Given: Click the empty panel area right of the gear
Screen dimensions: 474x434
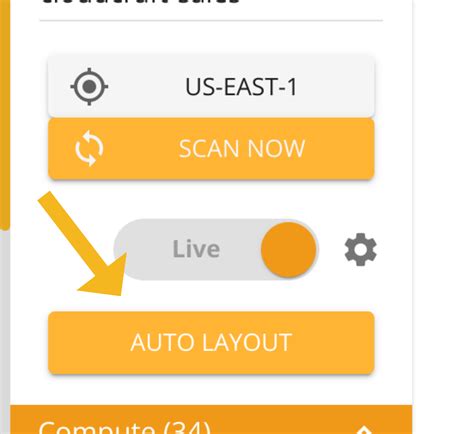Looking at the screenshot, I should tap(395, 250).
